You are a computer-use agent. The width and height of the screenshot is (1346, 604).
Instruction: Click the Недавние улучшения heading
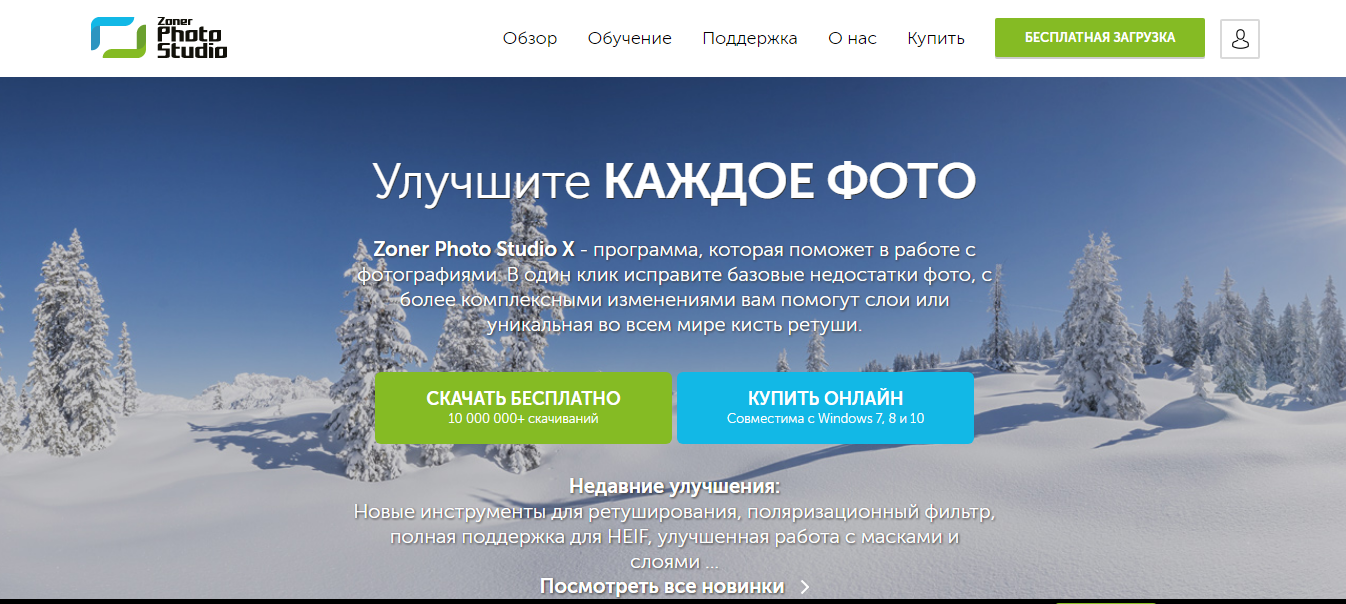point(674,487)
